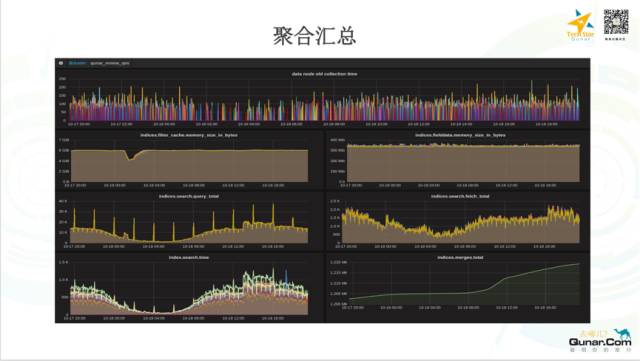Click the fielddata memory graph area
Viewport: 640px width, 361px height.
point(463,163)
